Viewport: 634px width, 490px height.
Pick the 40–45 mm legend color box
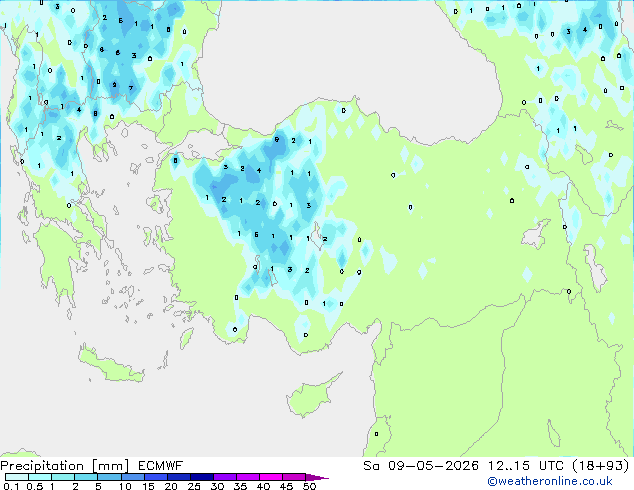pyautogui.click(x=271, y=477)
